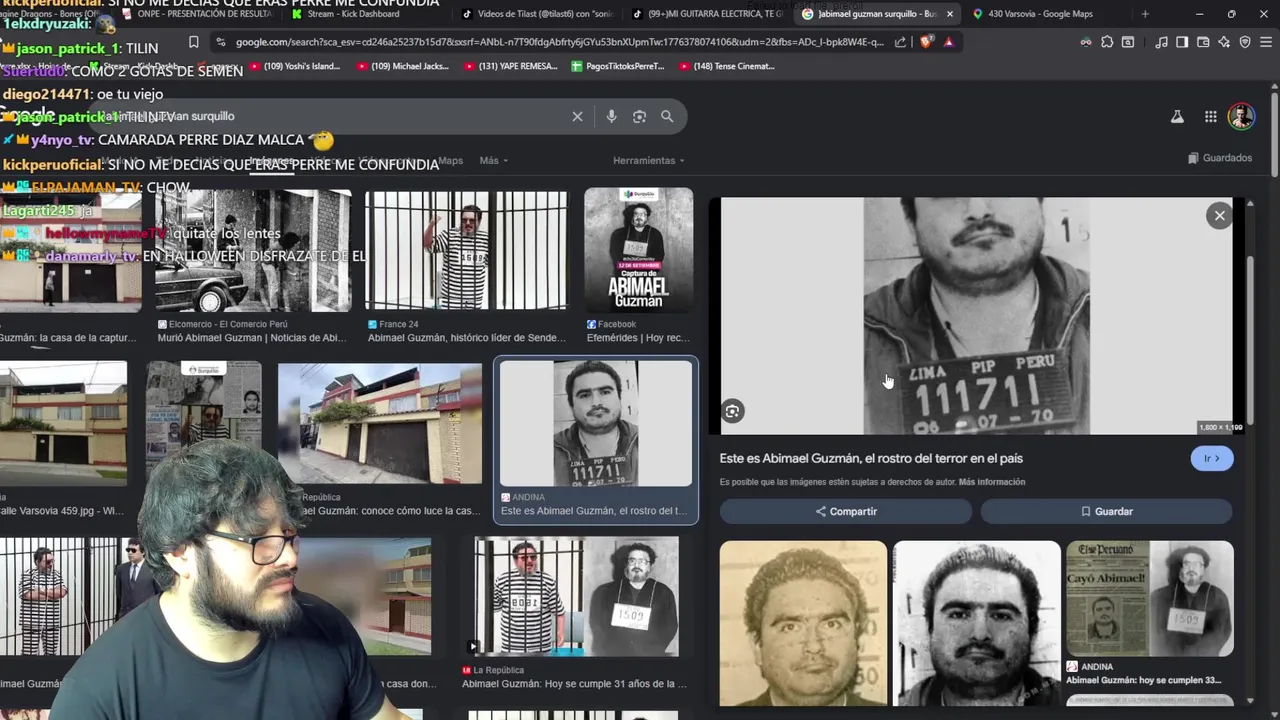Open the Tense Cinematic bookmark
Viewport: 1280px width, 720px height.
click(x=726, y=66)
